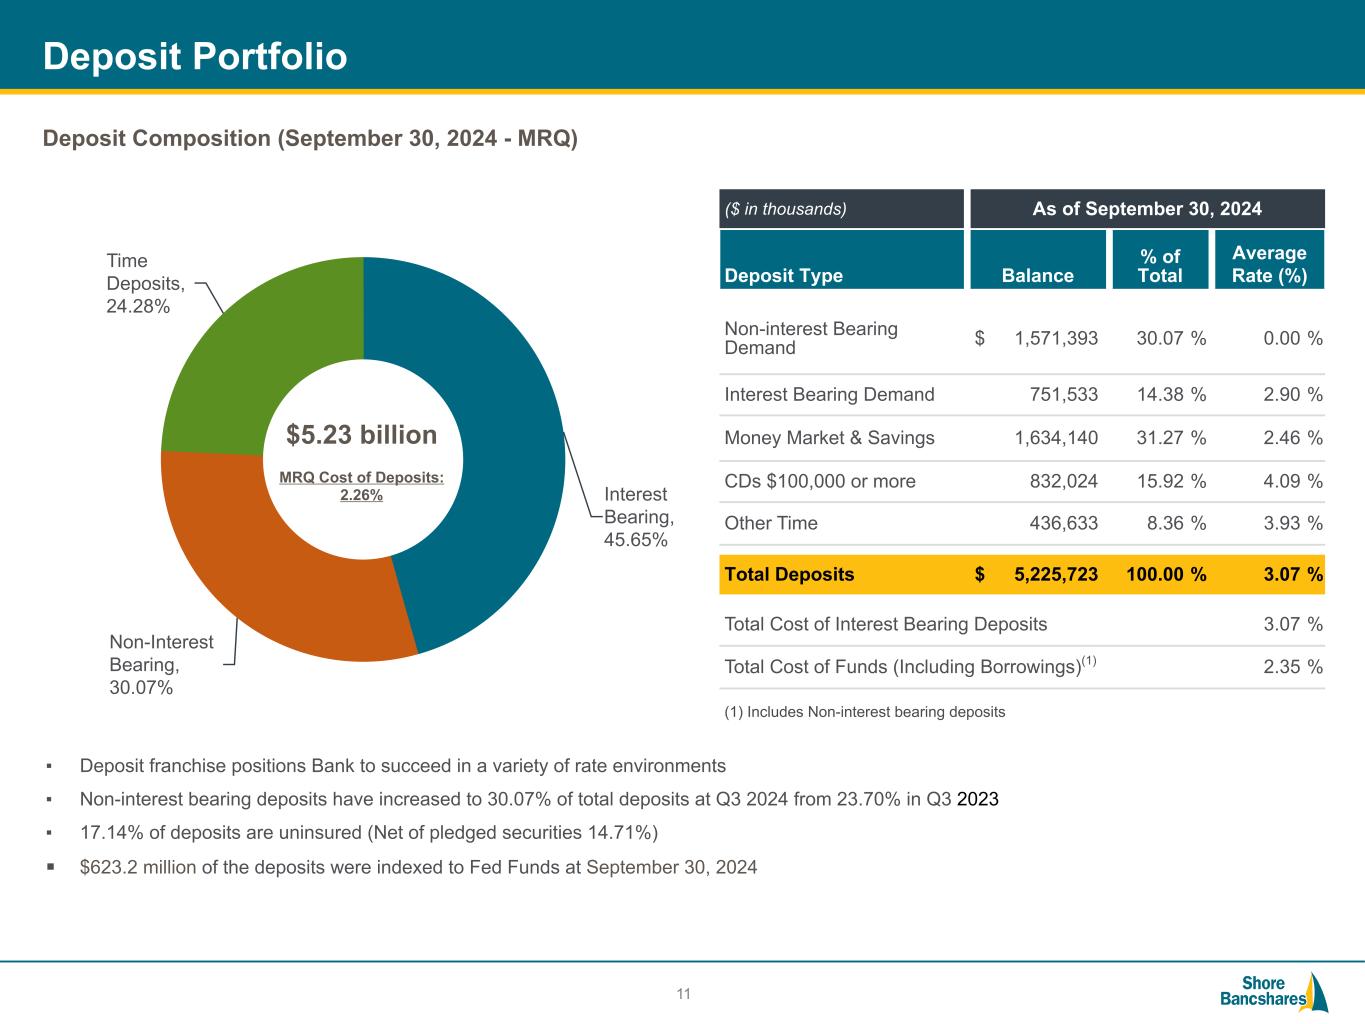Click the Shore Bancshares sailboat logo

click(x=1274, y=991)
